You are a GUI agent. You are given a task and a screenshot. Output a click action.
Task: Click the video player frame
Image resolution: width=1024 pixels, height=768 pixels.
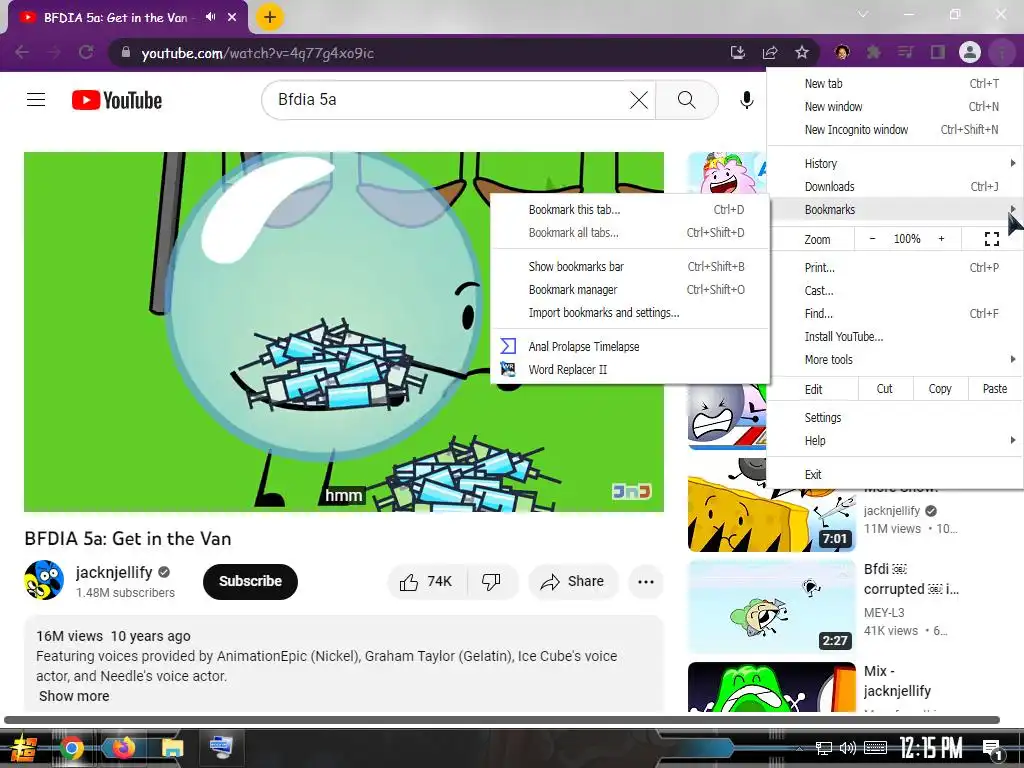[x=344, y=332]
